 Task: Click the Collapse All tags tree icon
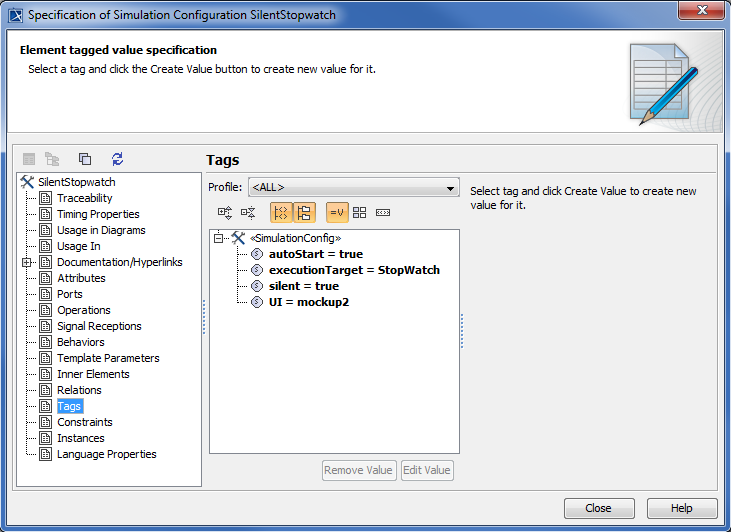(249, 212)
